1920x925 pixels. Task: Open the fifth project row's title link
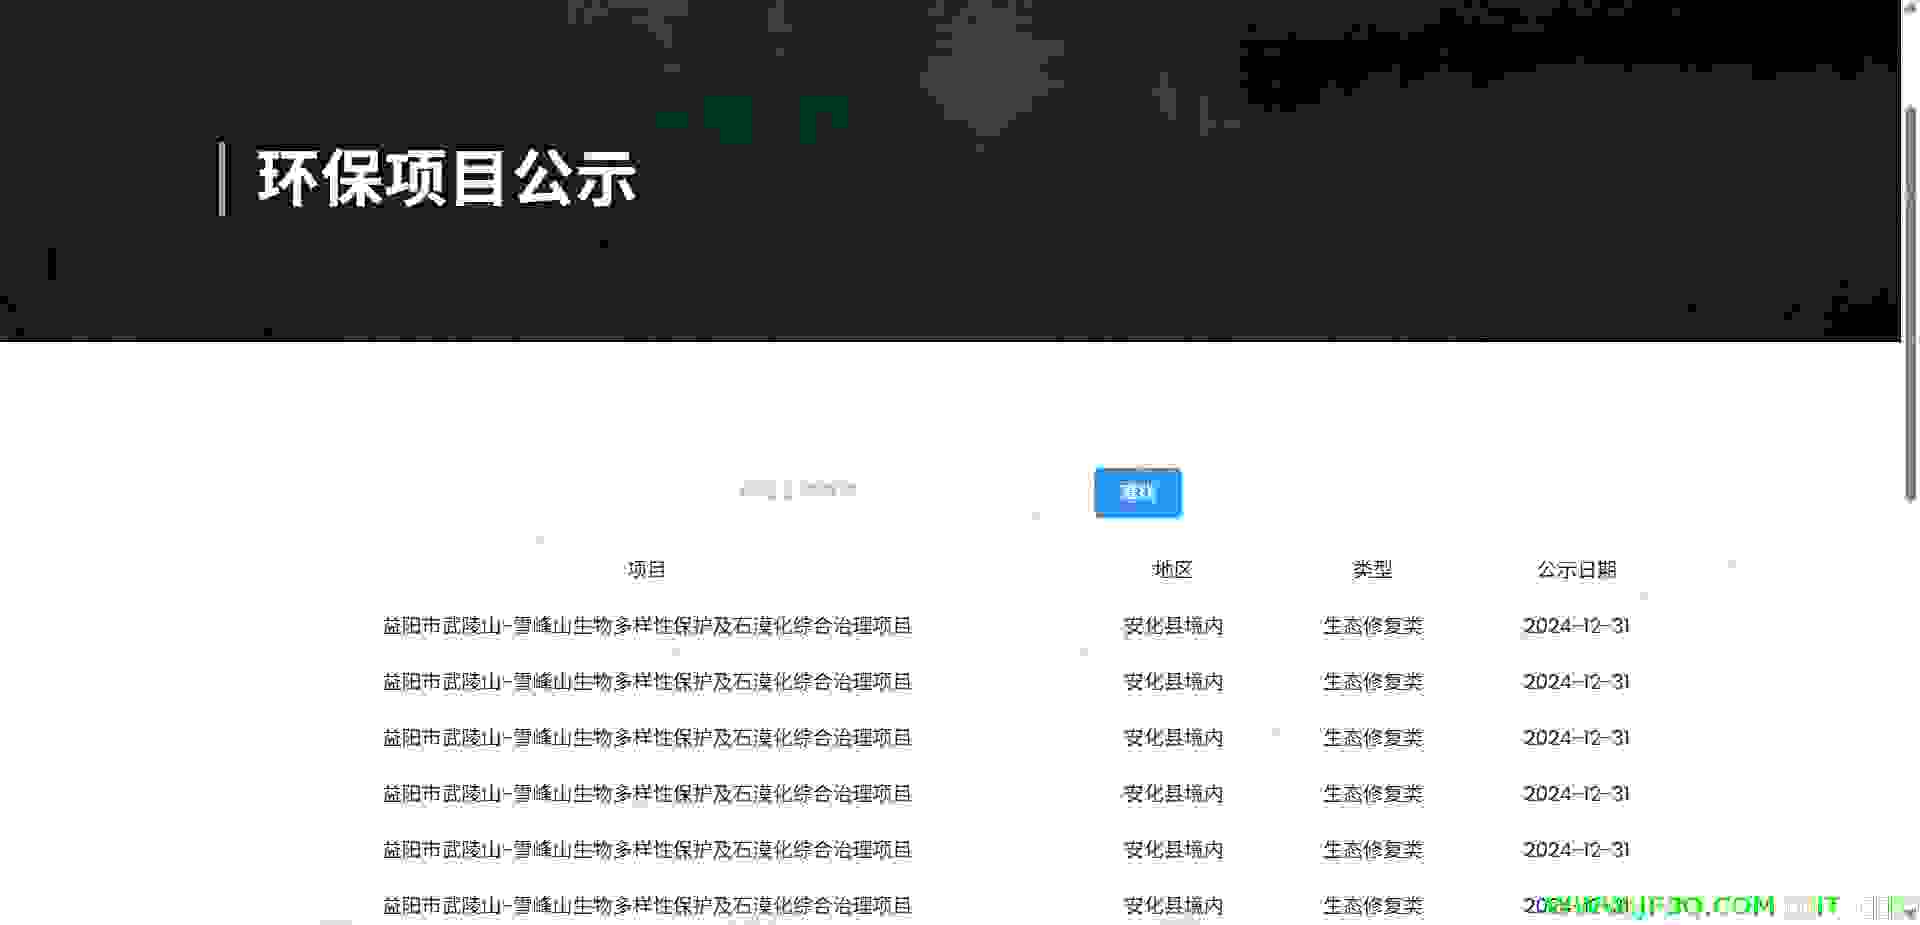(647, 850)
